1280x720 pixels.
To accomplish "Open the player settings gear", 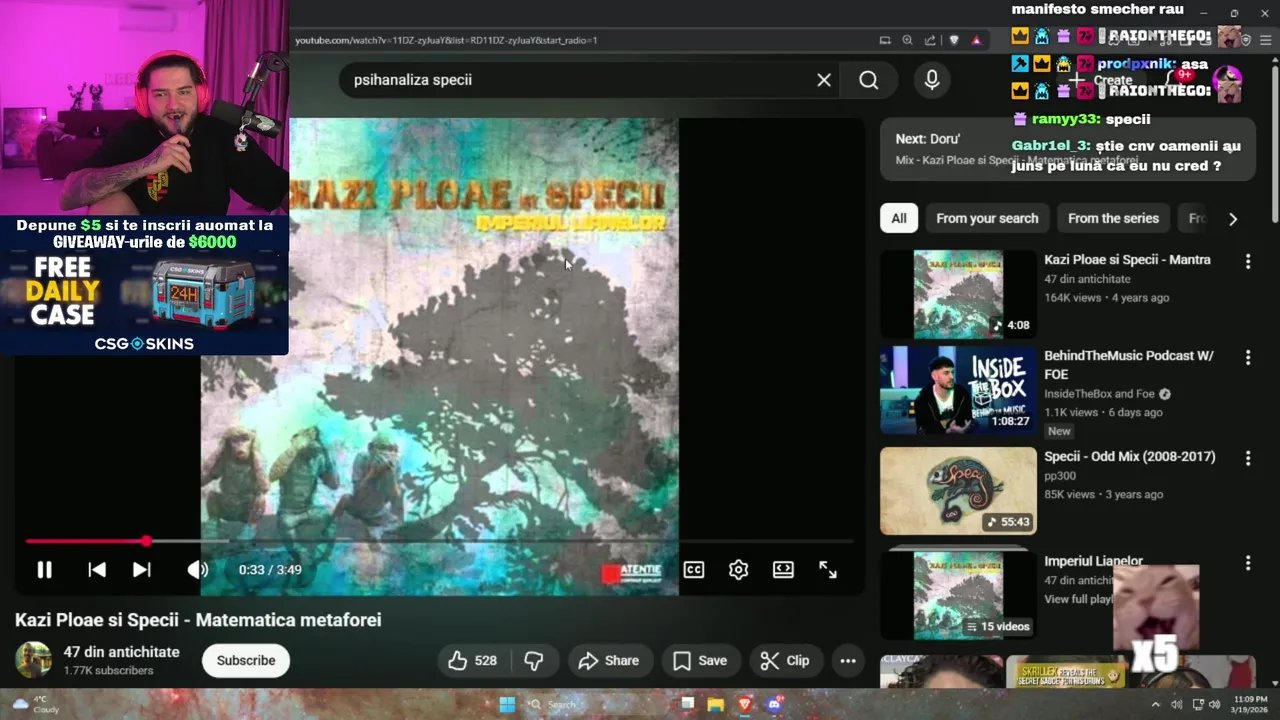I will point(739,570).
